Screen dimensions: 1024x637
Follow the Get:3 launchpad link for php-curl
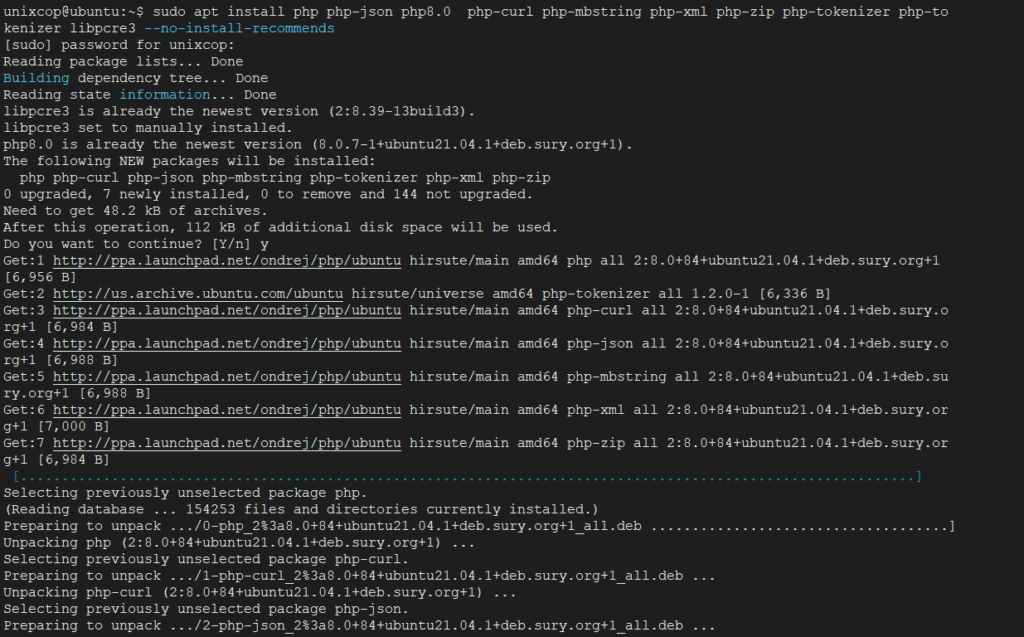227,310
